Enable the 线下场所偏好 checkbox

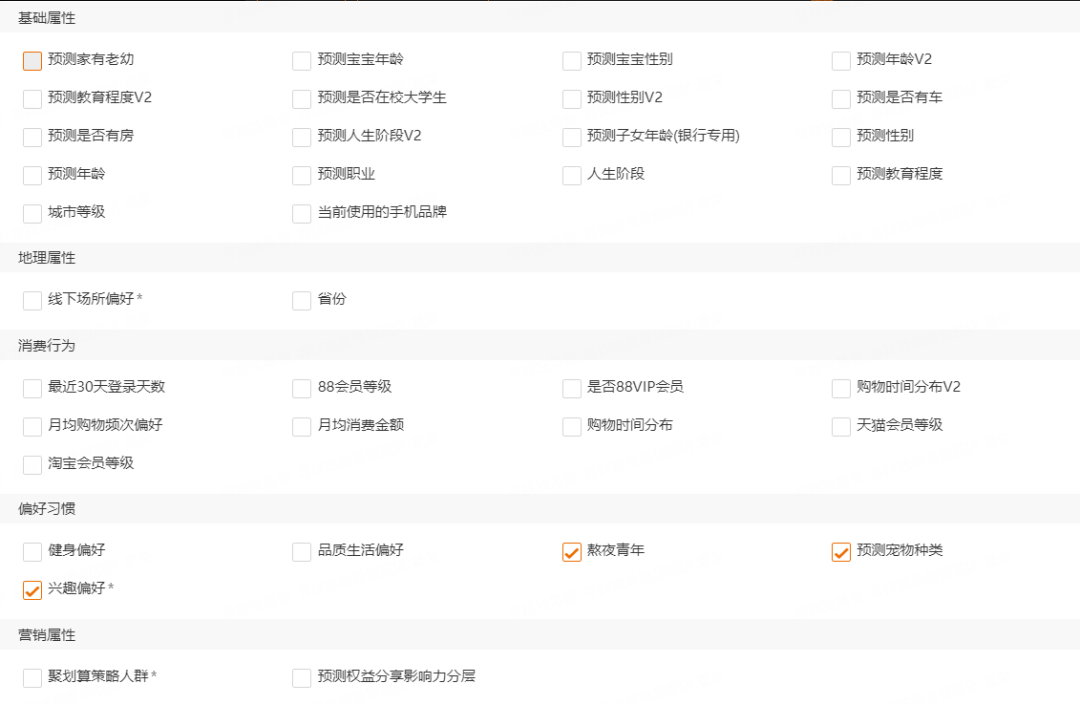(31, 300)
